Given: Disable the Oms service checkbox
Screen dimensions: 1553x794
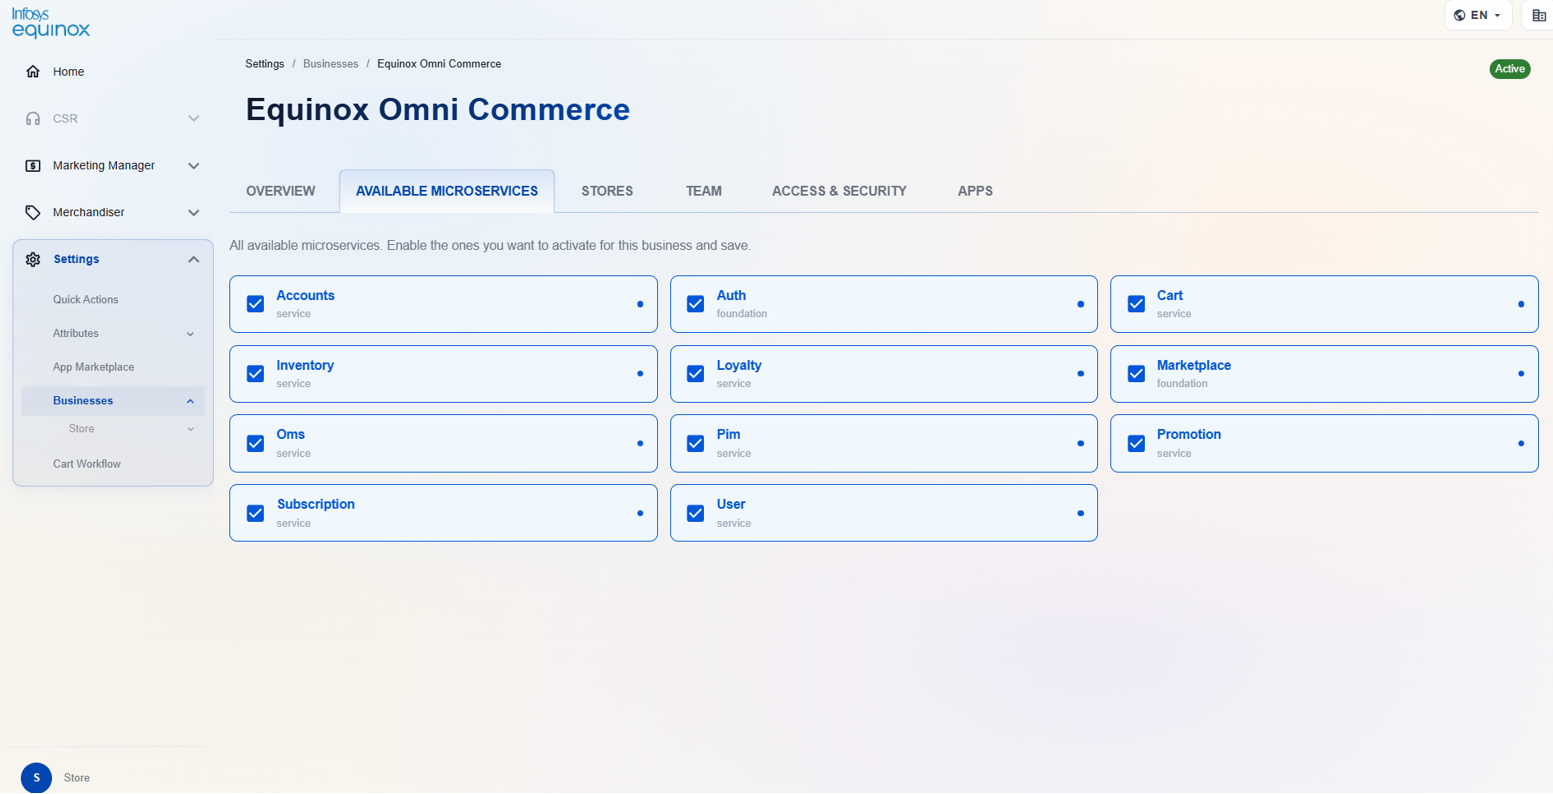Looking at the screenshot, I should pos(255,443).
